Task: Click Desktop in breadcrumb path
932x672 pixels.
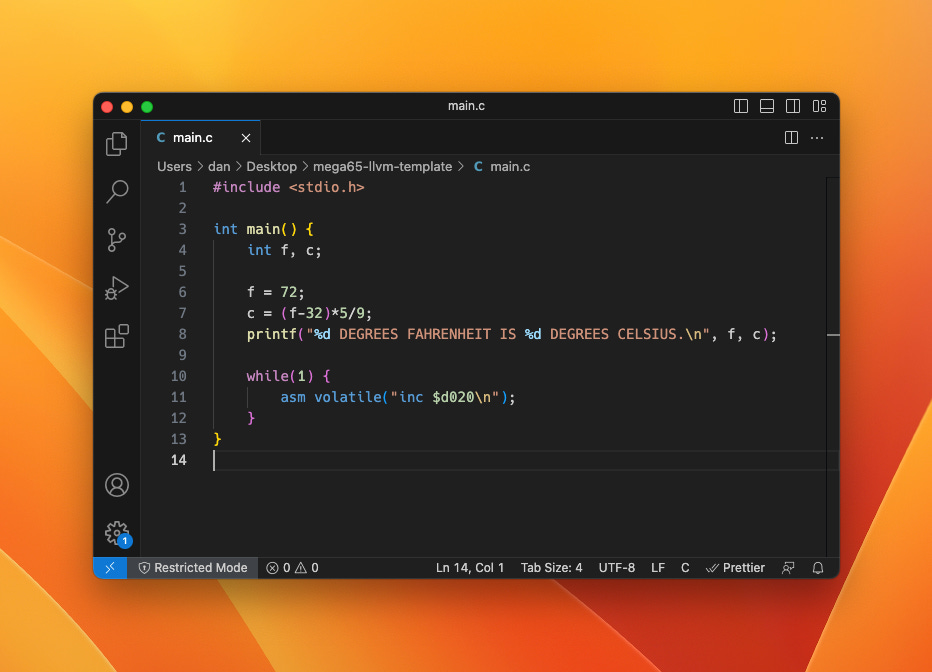Action: point(272,166)
